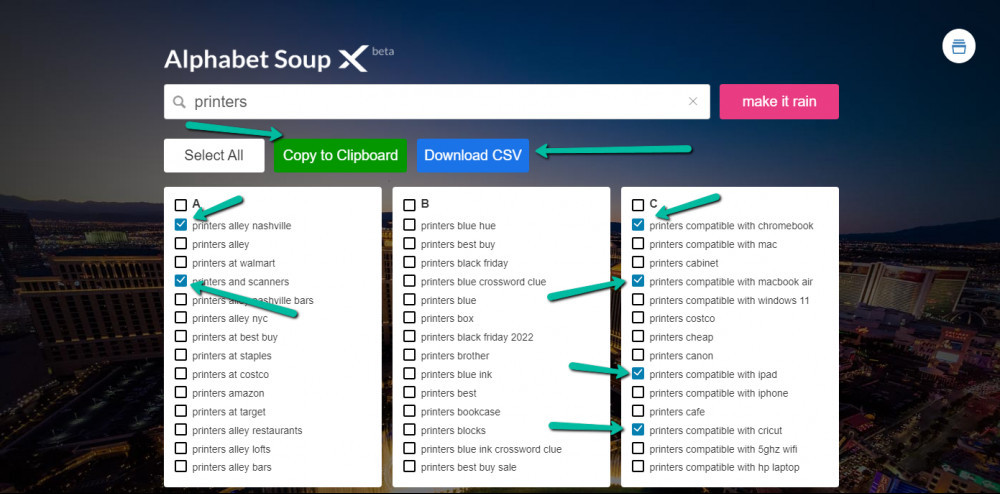Check the plain printers alley option
1000x494 pixels.
pyautogui.click(x=180, y=243)
